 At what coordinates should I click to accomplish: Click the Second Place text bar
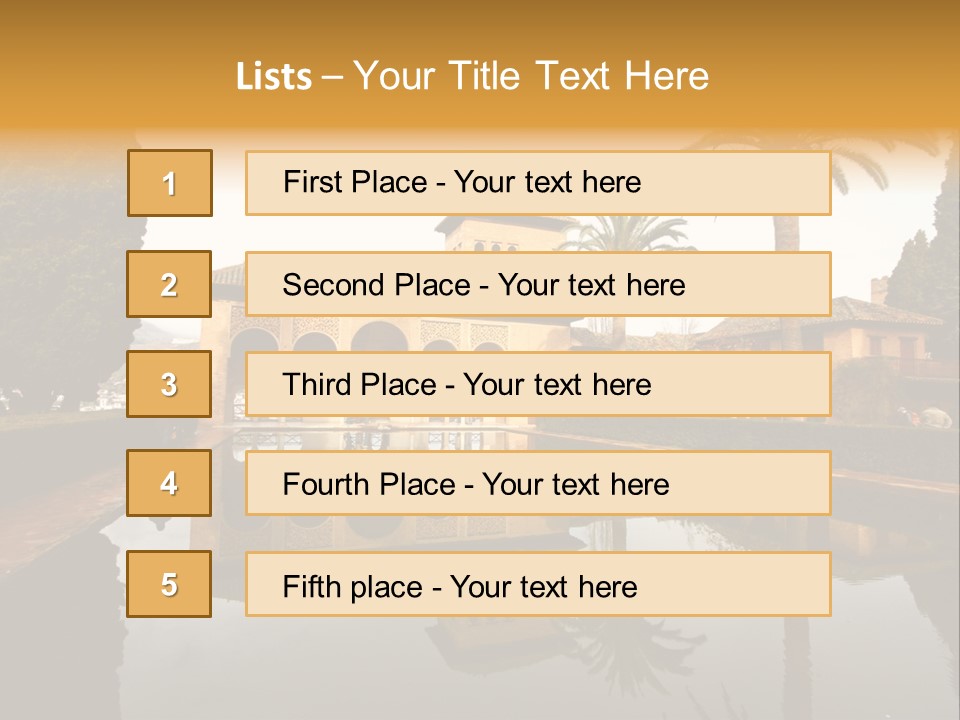click(x=538, y=284)
